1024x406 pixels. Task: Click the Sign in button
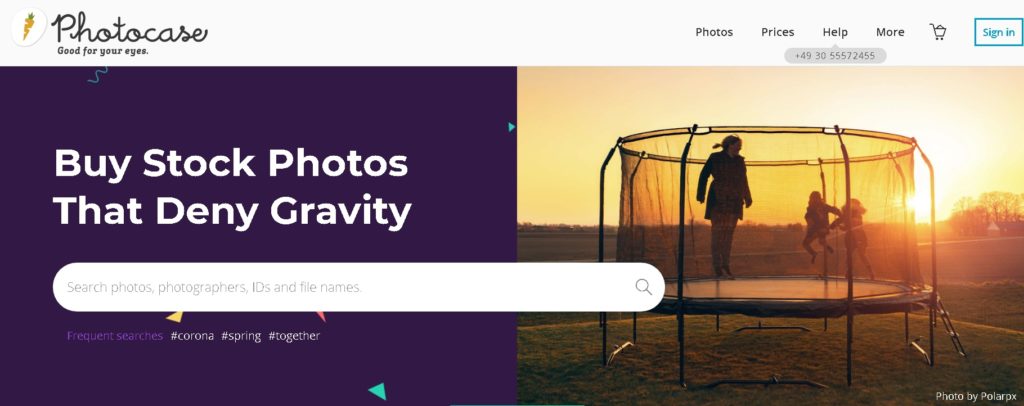[x=999, y=32]
